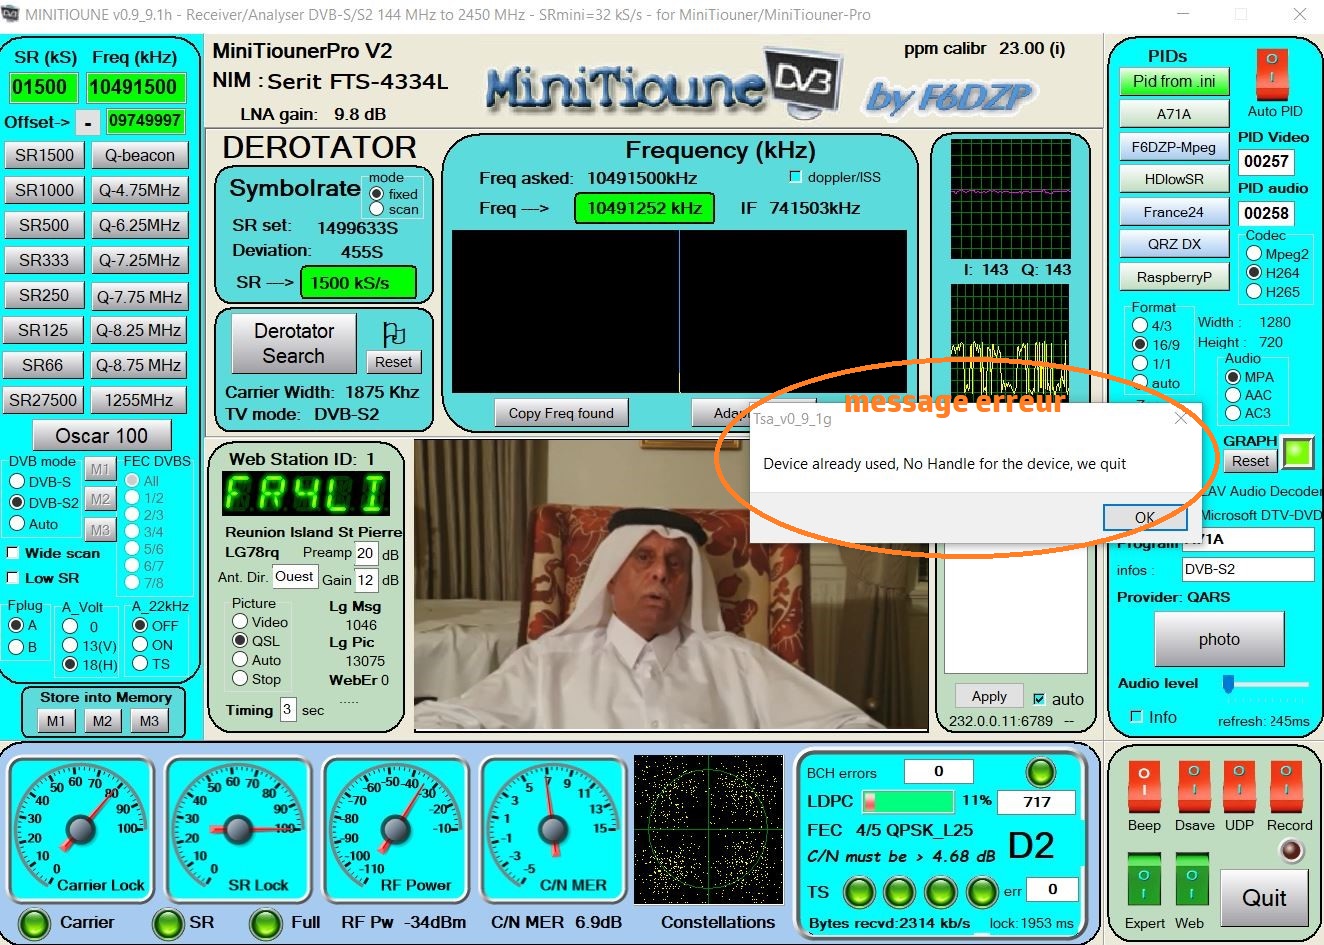Click the PID Video 00257 field
1324x945 pixels.
(1266, 161)
